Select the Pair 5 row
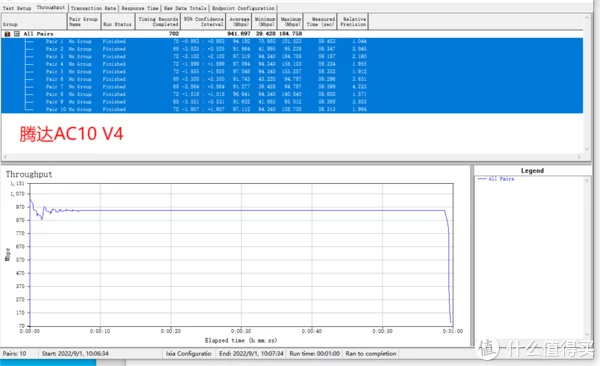The image size is (600, 366). (292, 72)
